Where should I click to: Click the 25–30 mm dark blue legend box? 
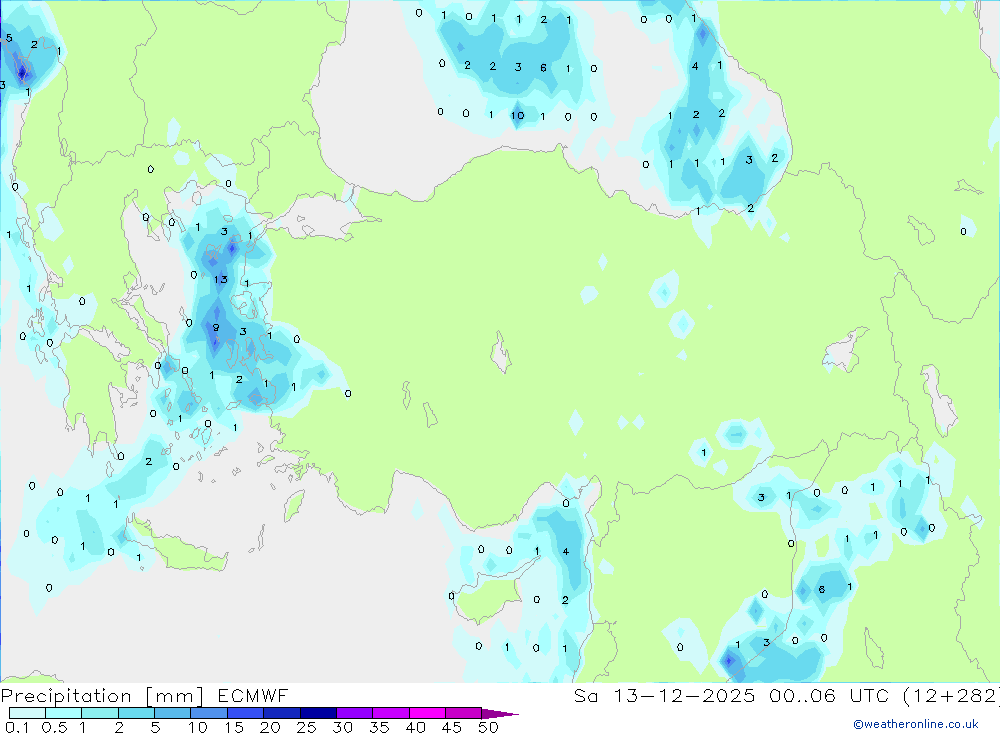[x=318, y=713]
